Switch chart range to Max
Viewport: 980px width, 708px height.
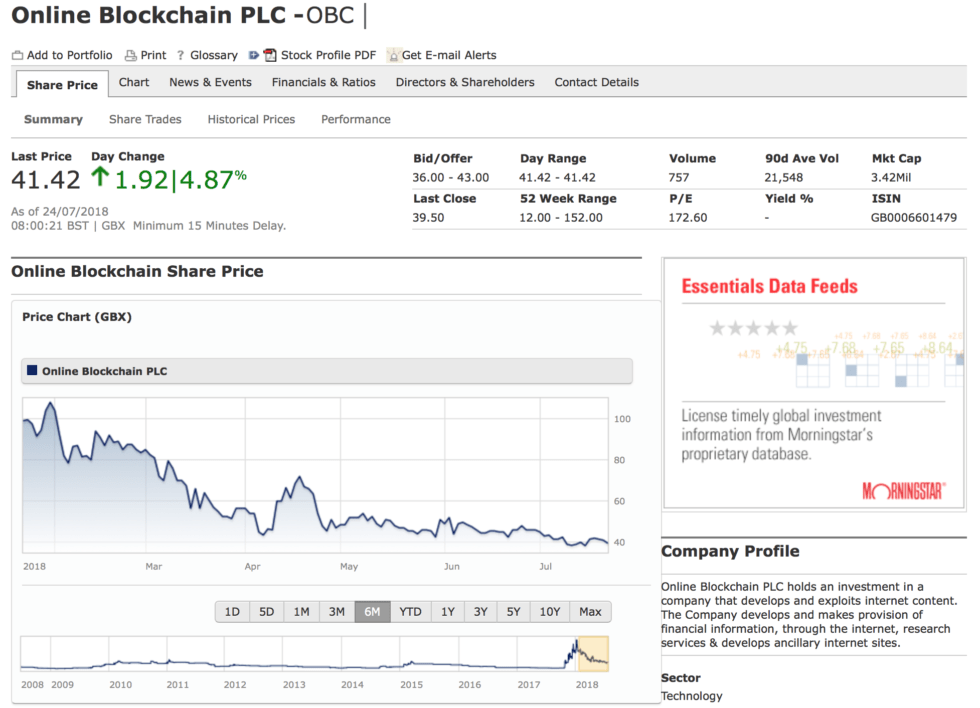point(590,611)
